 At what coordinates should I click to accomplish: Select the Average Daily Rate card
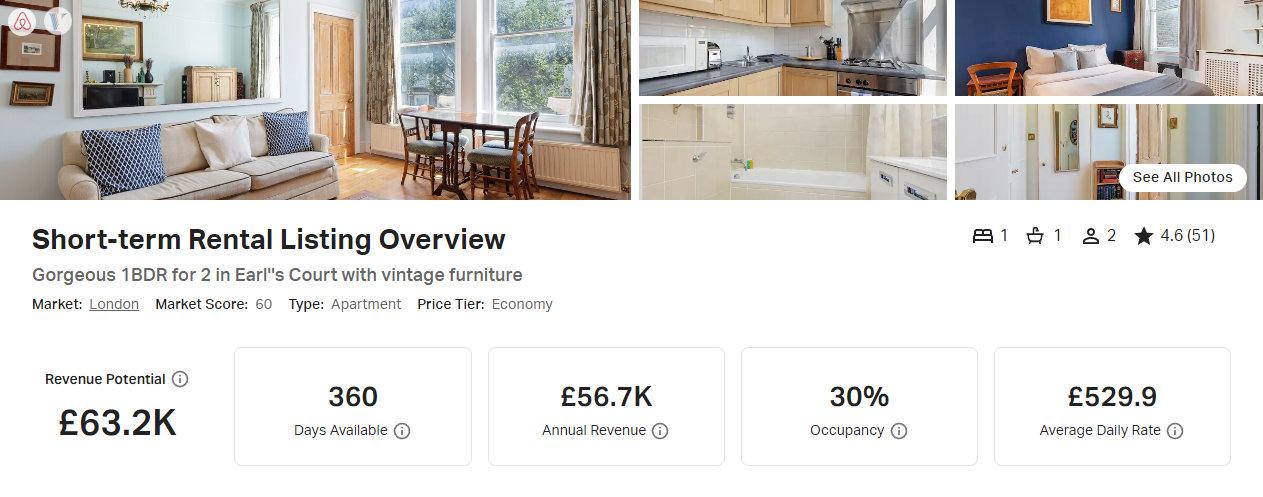1112,406
